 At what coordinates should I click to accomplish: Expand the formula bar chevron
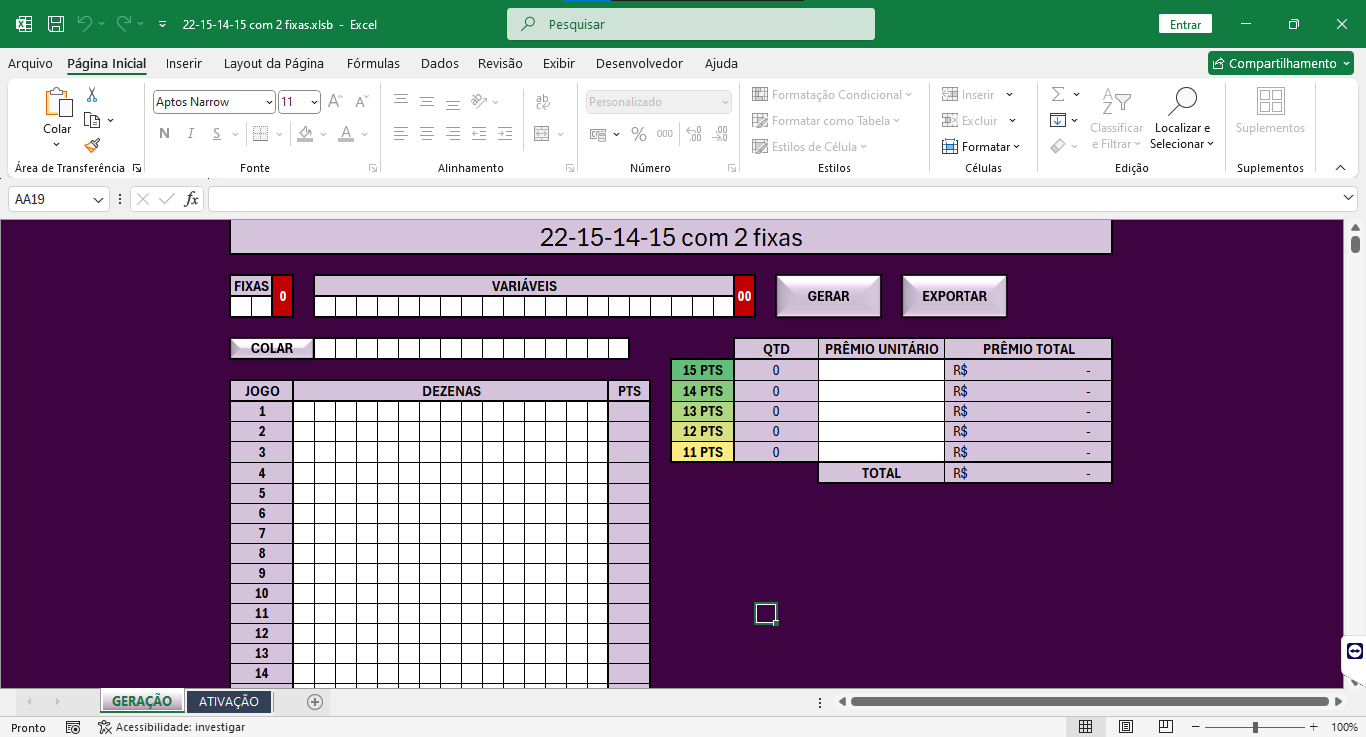point(1349,199)
